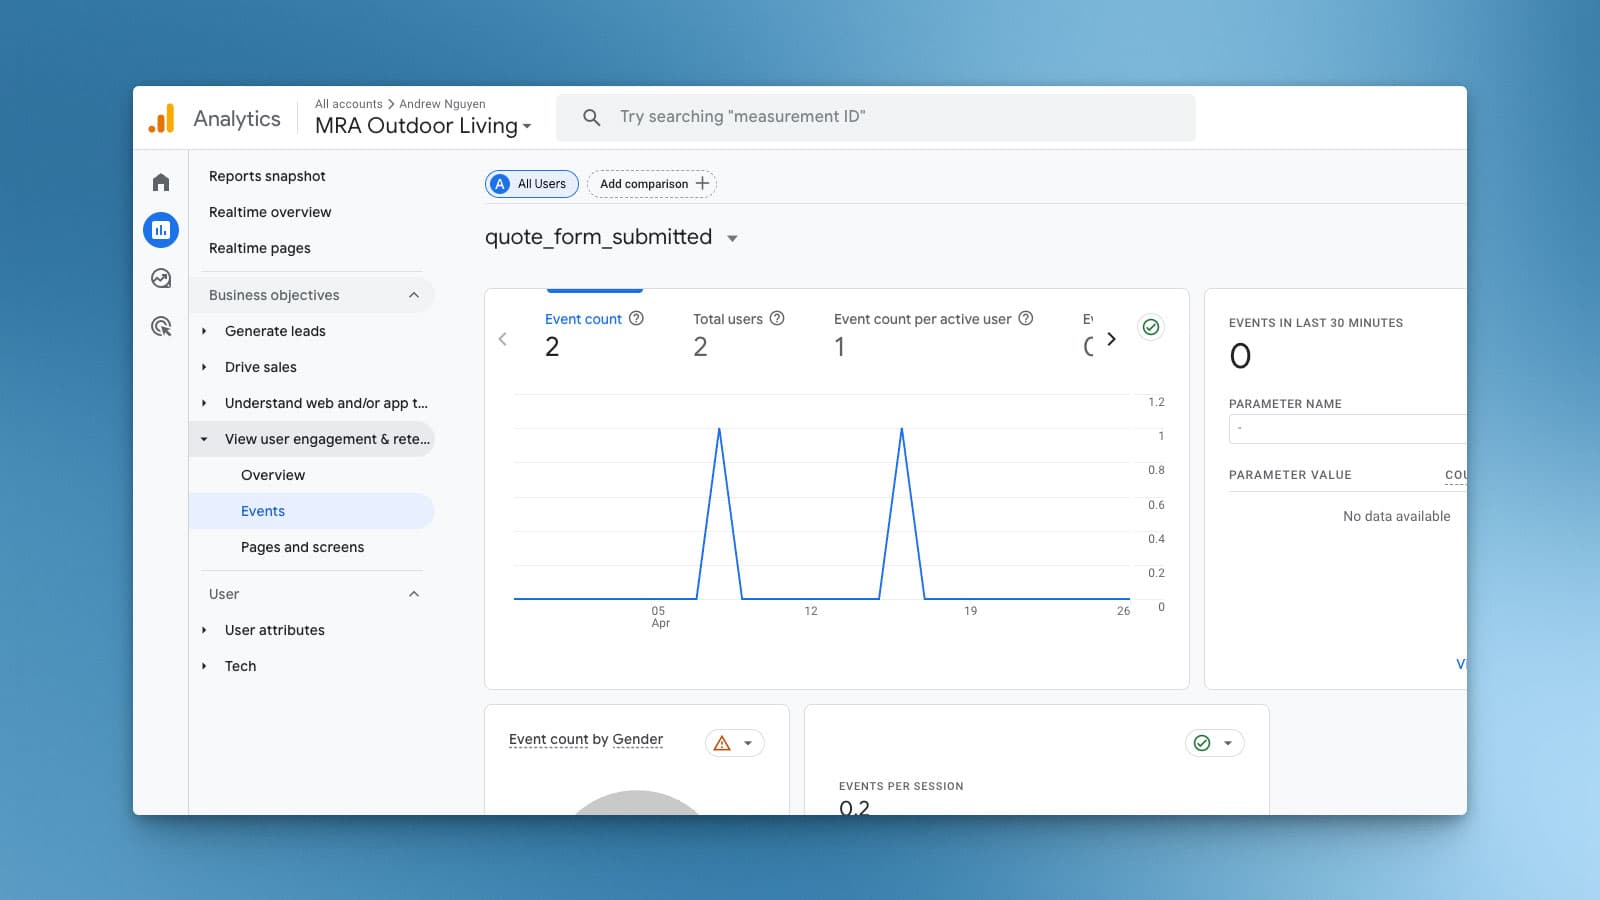Image resolution: width=1600 pixels, height=900 pixels.
Task: Click help icon for Event count per active user
Action: click(x=1025, y=318)
